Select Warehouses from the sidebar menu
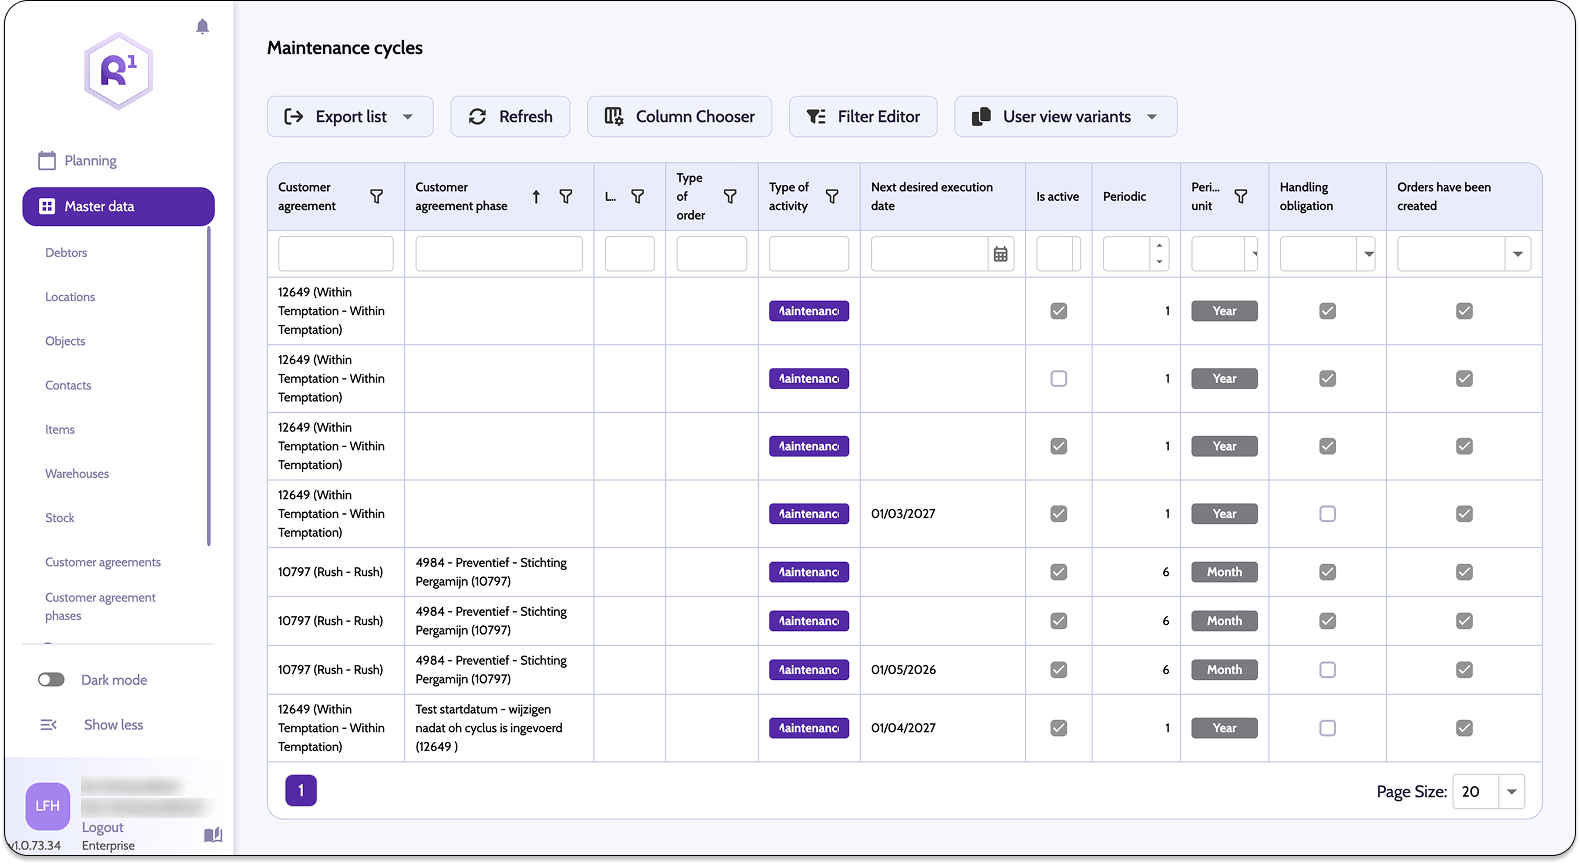The width and height of the screenshot is (1580, 864). click(77, 474)
